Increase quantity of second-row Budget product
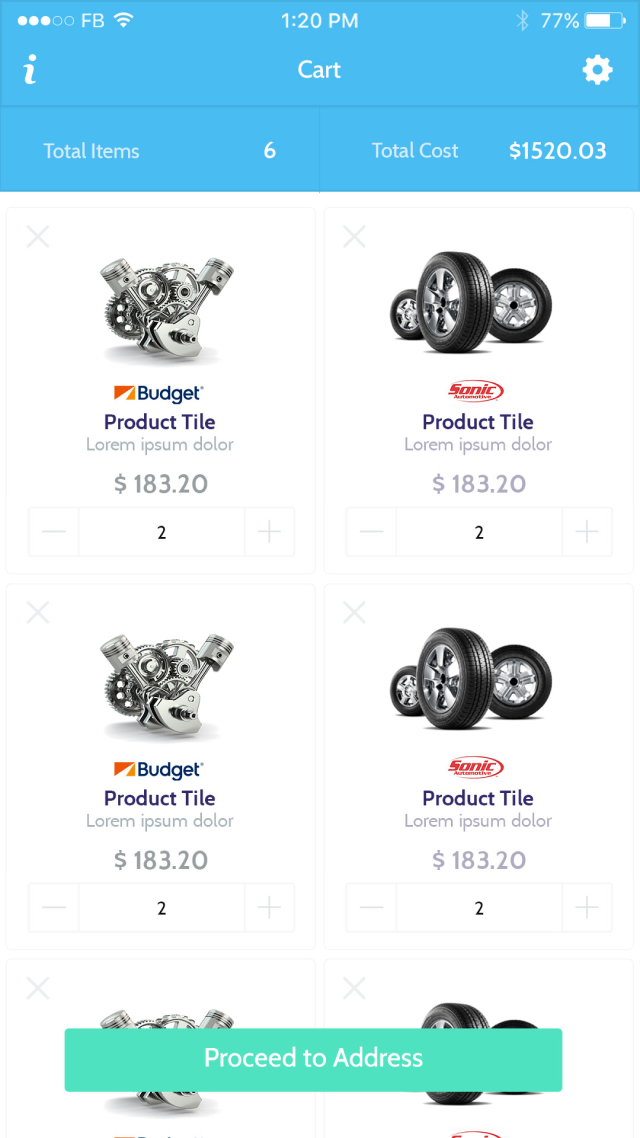The image size is (640, 1138). (269, 908)
